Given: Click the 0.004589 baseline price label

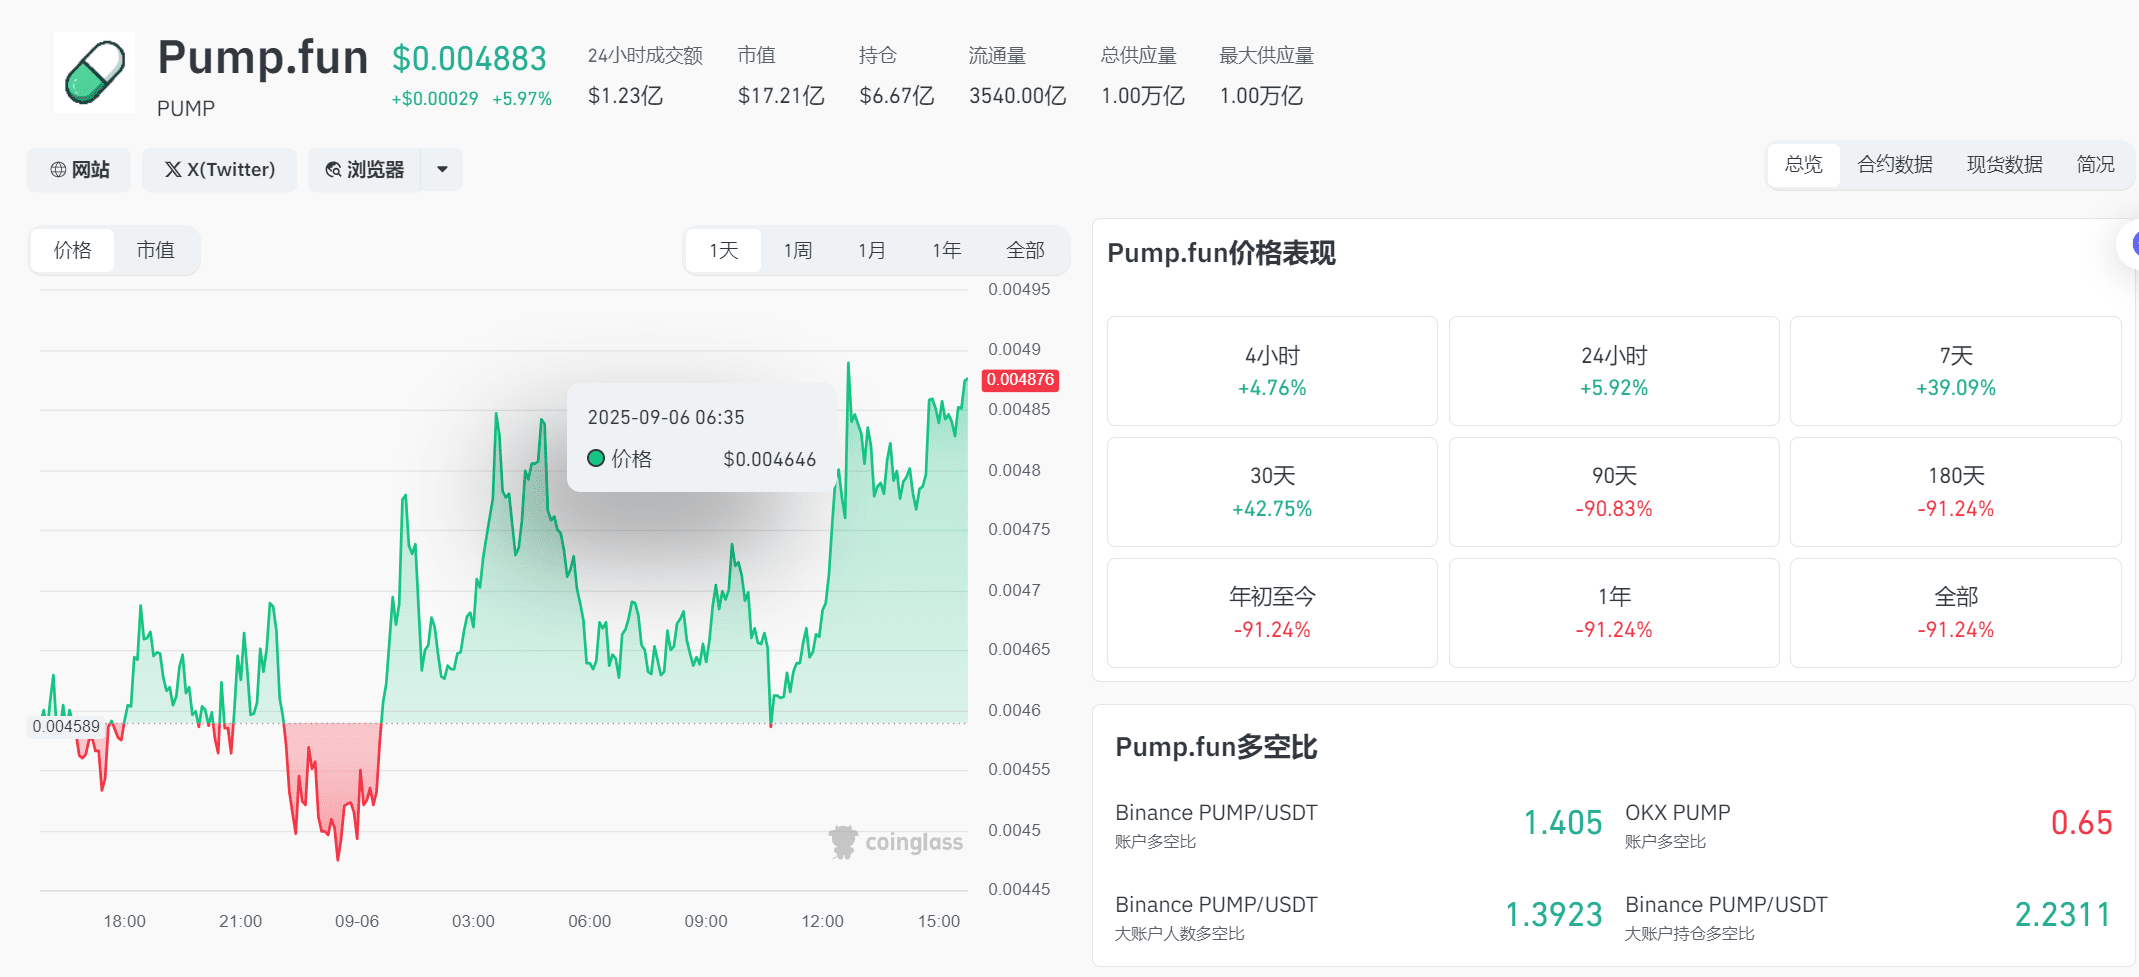Looking at the screenshot, I should [66, 727].
